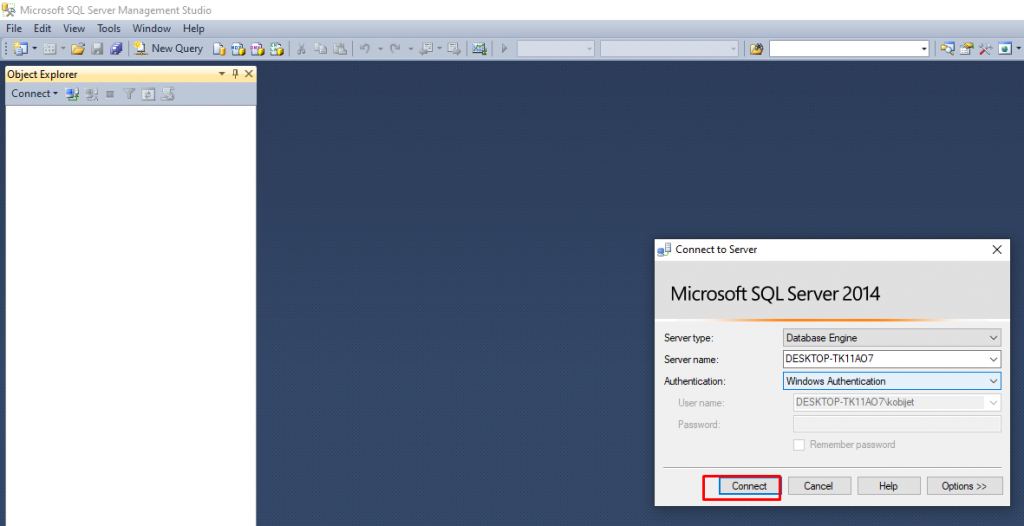1024x526 pixels.
Task: Click the Navigate Backward icon
Action: click(426, 48)
